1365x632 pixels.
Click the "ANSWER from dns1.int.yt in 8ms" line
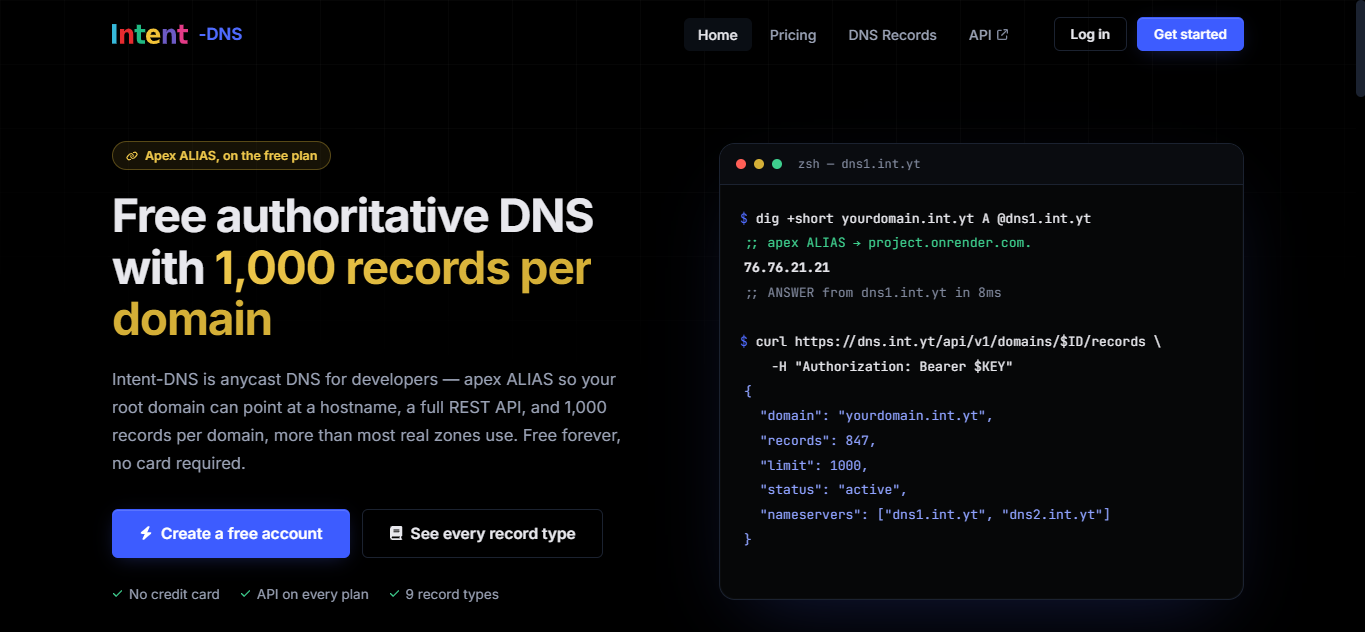(873, 293)
